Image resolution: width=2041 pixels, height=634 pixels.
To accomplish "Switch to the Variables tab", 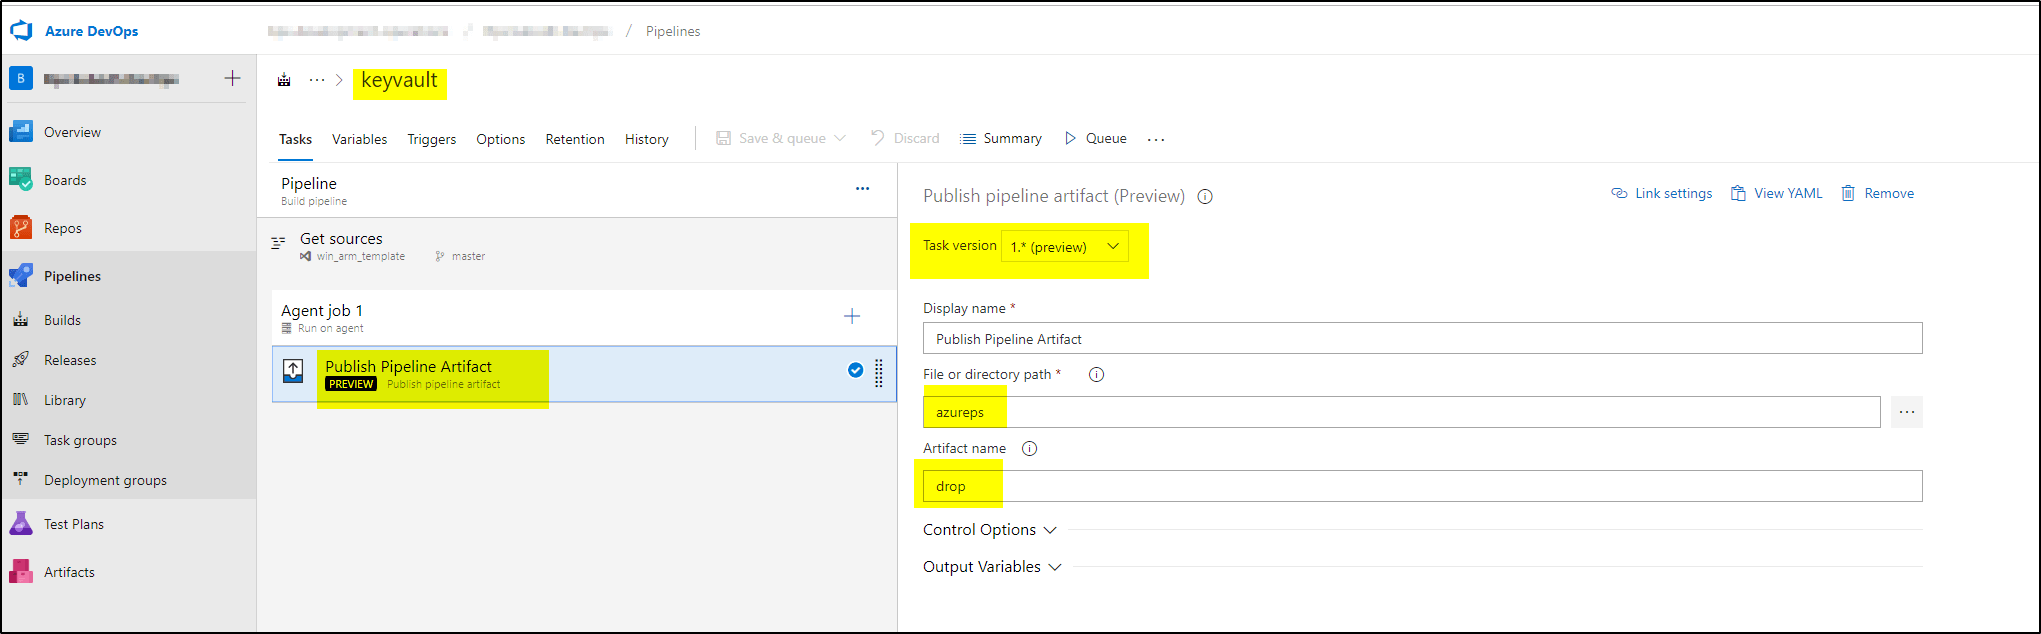I will (359, 139).
